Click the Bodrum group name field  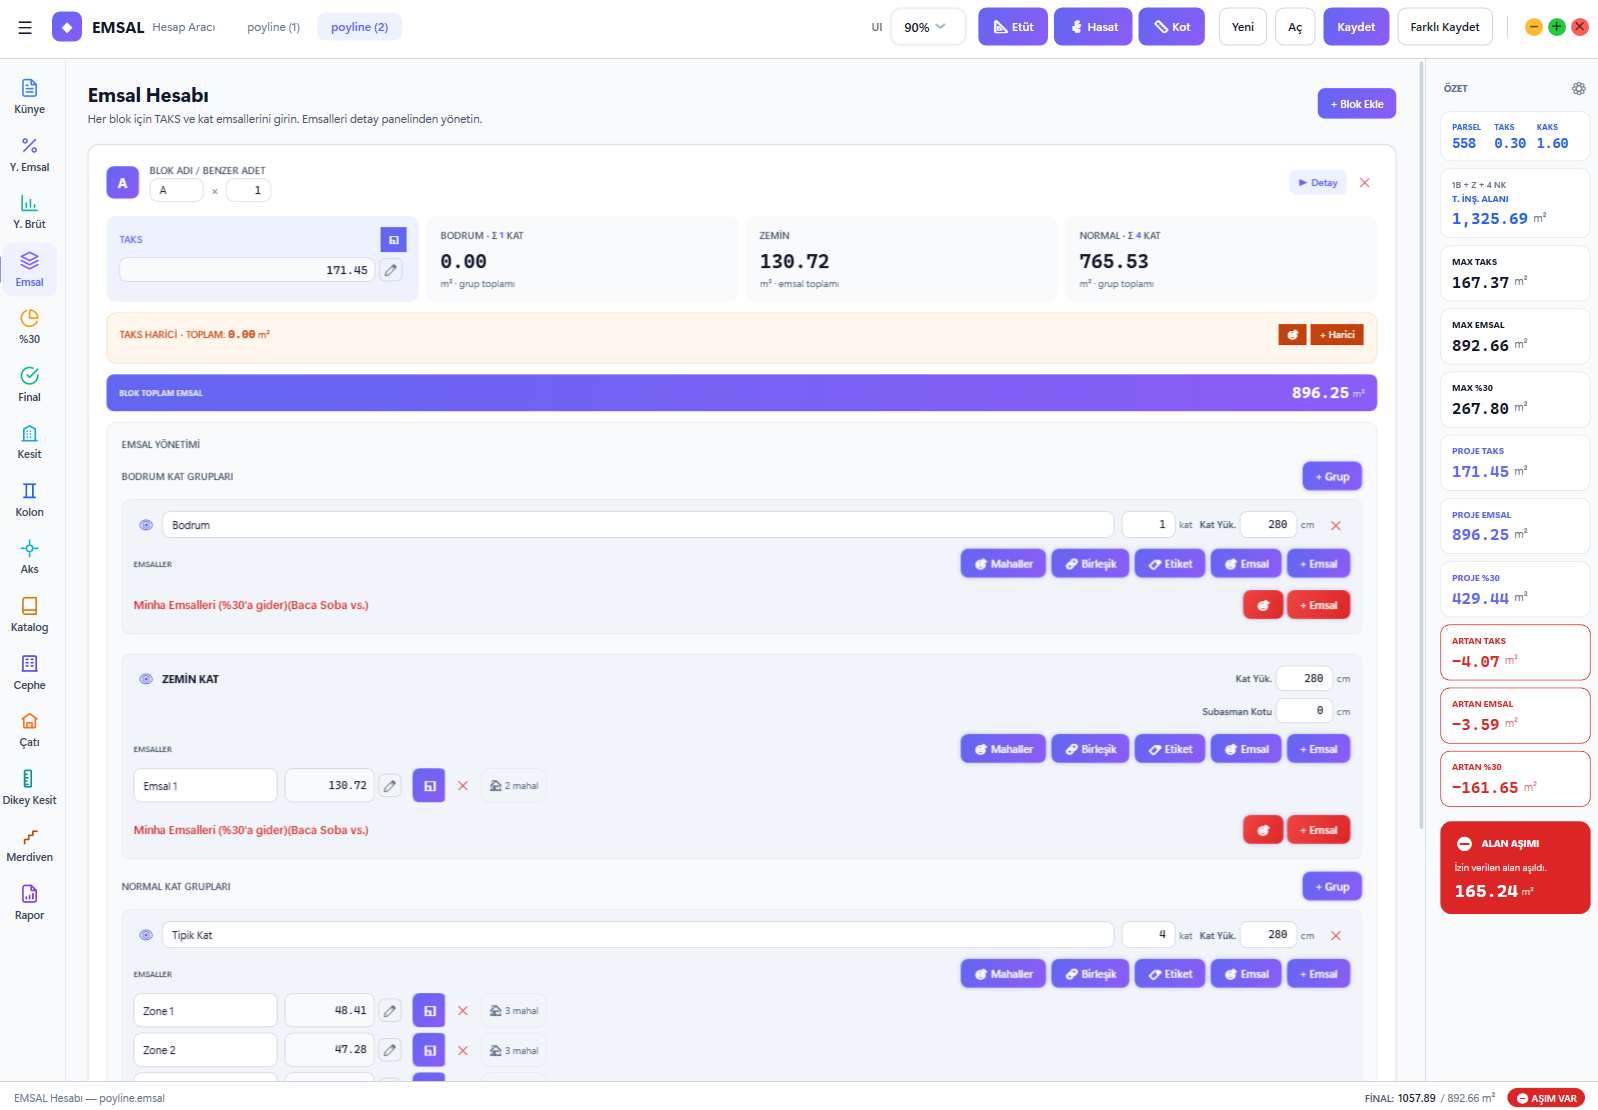(638, 525)
